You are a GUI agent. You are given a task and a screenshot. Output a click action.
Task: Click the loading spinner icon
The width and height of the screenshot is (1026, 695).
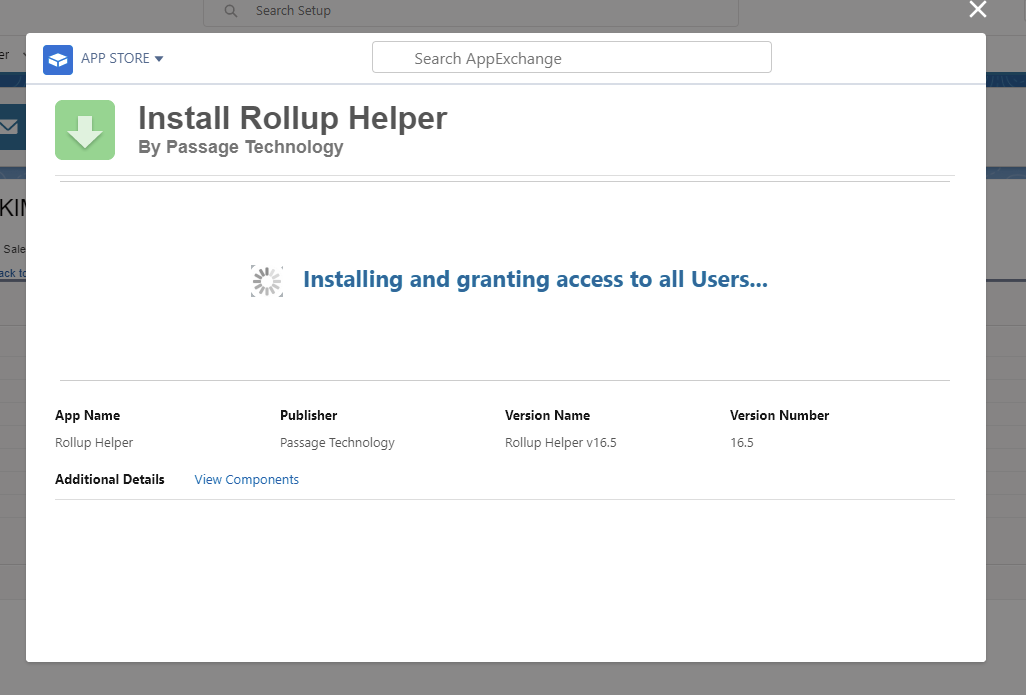click(x=267, y=281)
